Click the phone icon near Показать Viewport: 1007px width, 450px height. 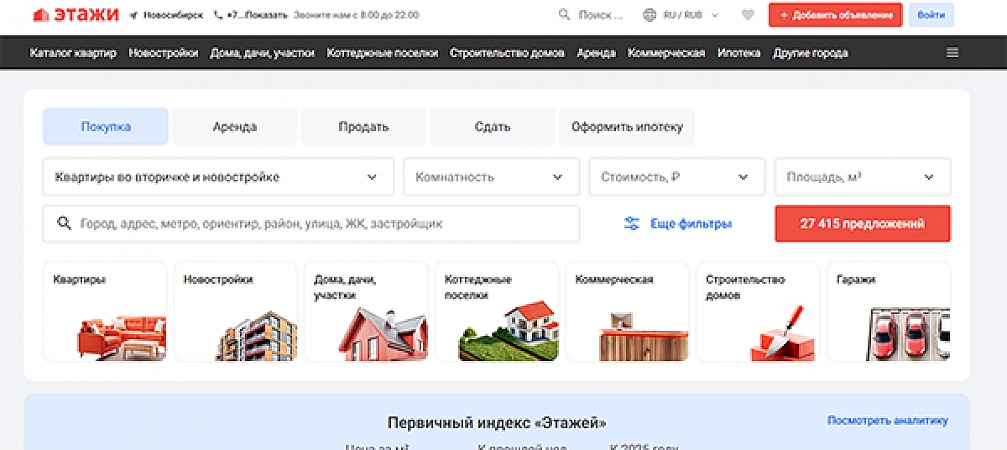(x=218, y=15)
